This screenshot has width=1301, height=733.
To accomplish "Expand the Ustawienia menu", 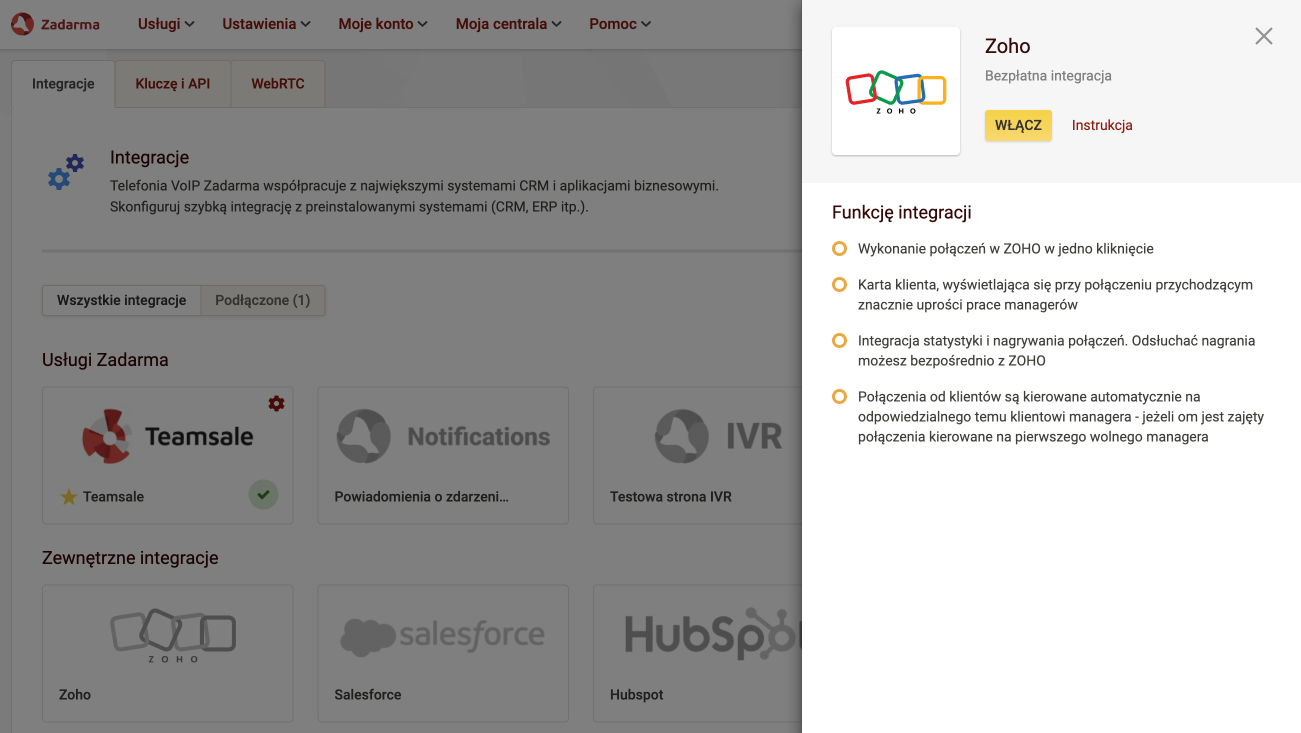I will point(266,24).
